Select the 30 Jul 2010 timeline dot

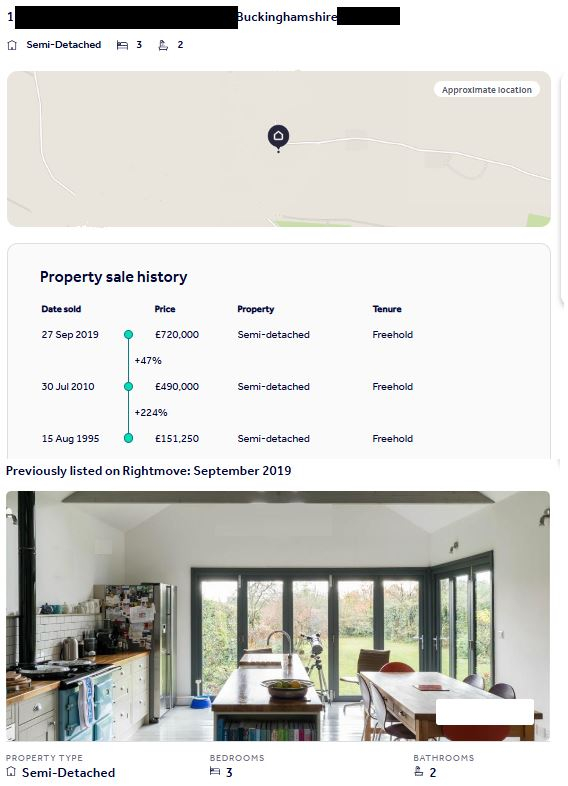coord(128,386)
